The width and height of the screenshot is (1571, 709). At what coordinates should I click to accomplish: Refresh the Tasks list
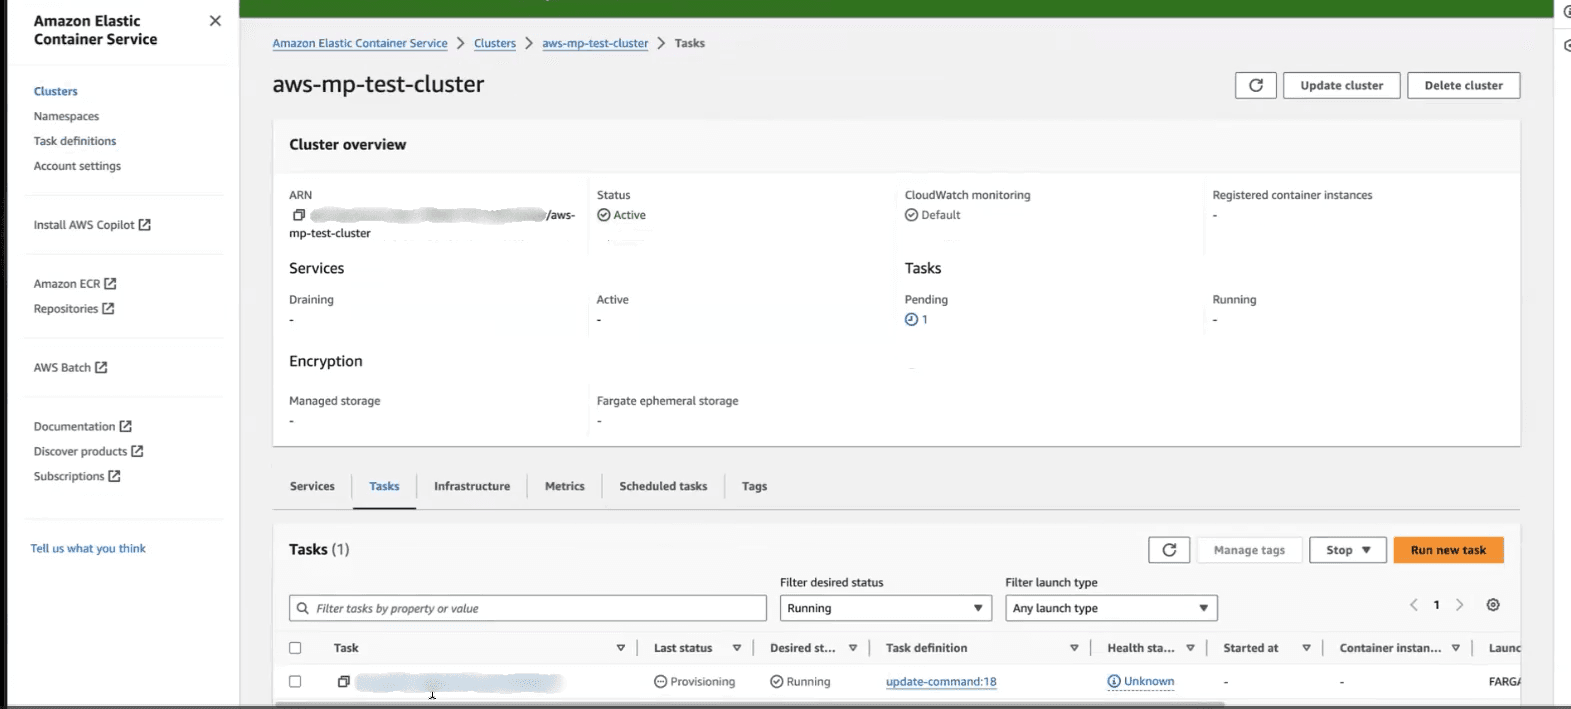pos(1168,550)
